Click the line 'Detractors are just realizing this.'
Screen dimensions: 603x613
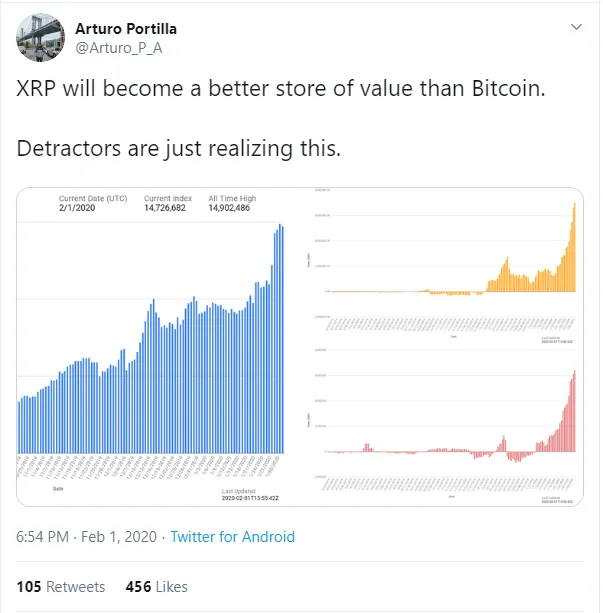point(180,150)
